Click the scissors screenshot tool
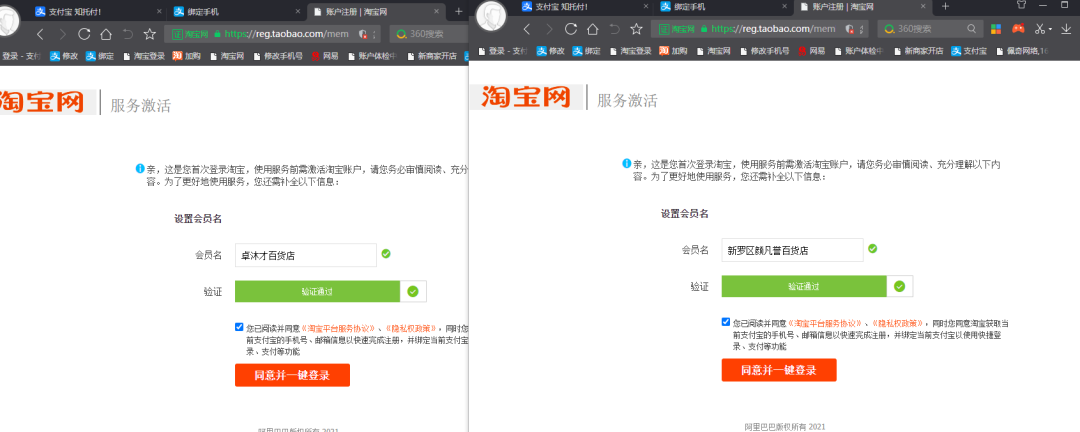This screenshot has width=1080, height=432. 1041,29
